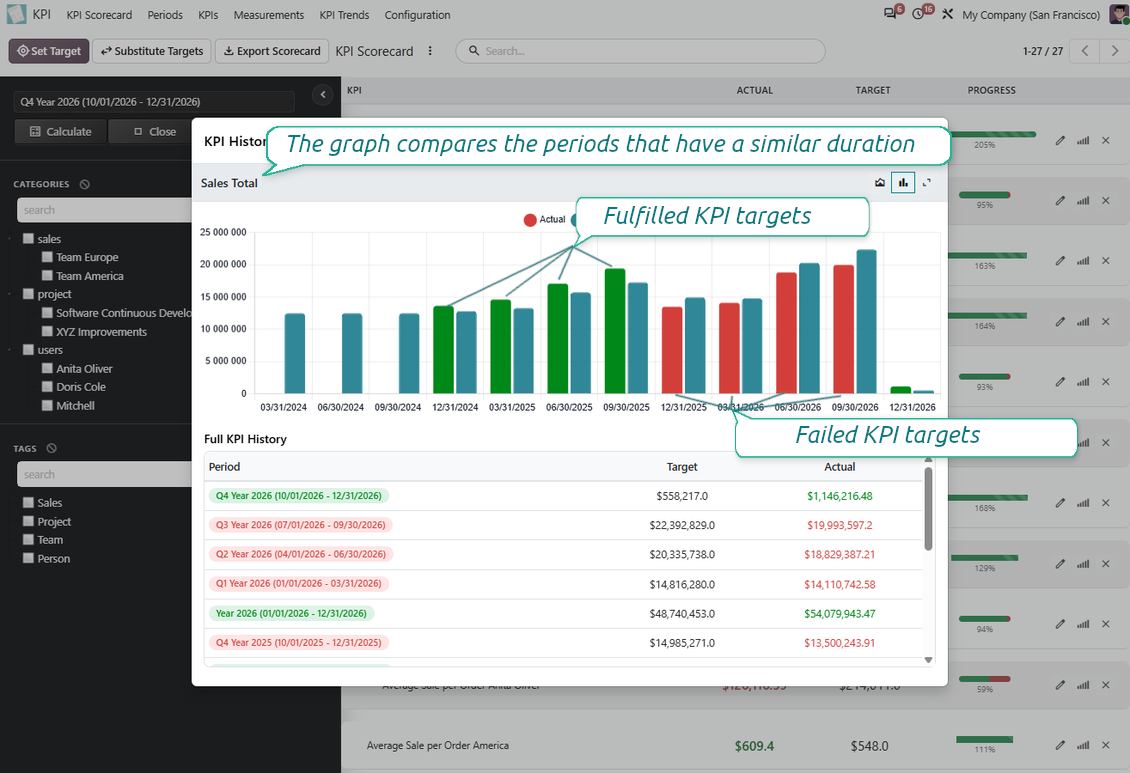This screenshot has width=1130, height=773.
Task: Enable the XYZ Improvements checkbox
Action: coord(48,331)
